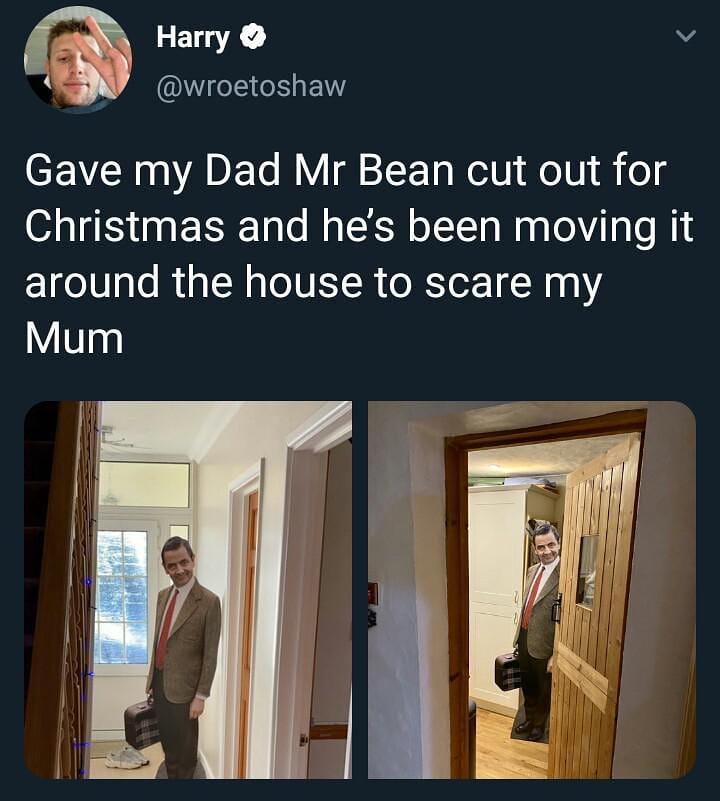Open Harry's profile picture avatar
720x801 pixels.
click(x=78, y=60)
